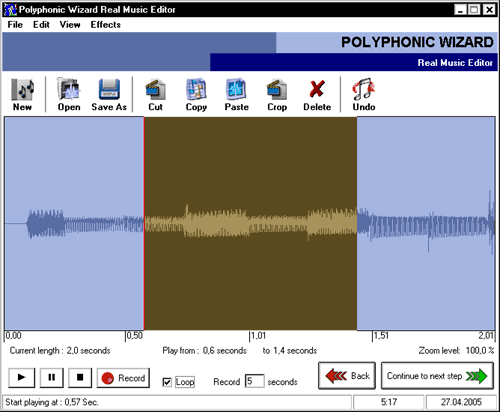Click the Record button

point(123,378)
